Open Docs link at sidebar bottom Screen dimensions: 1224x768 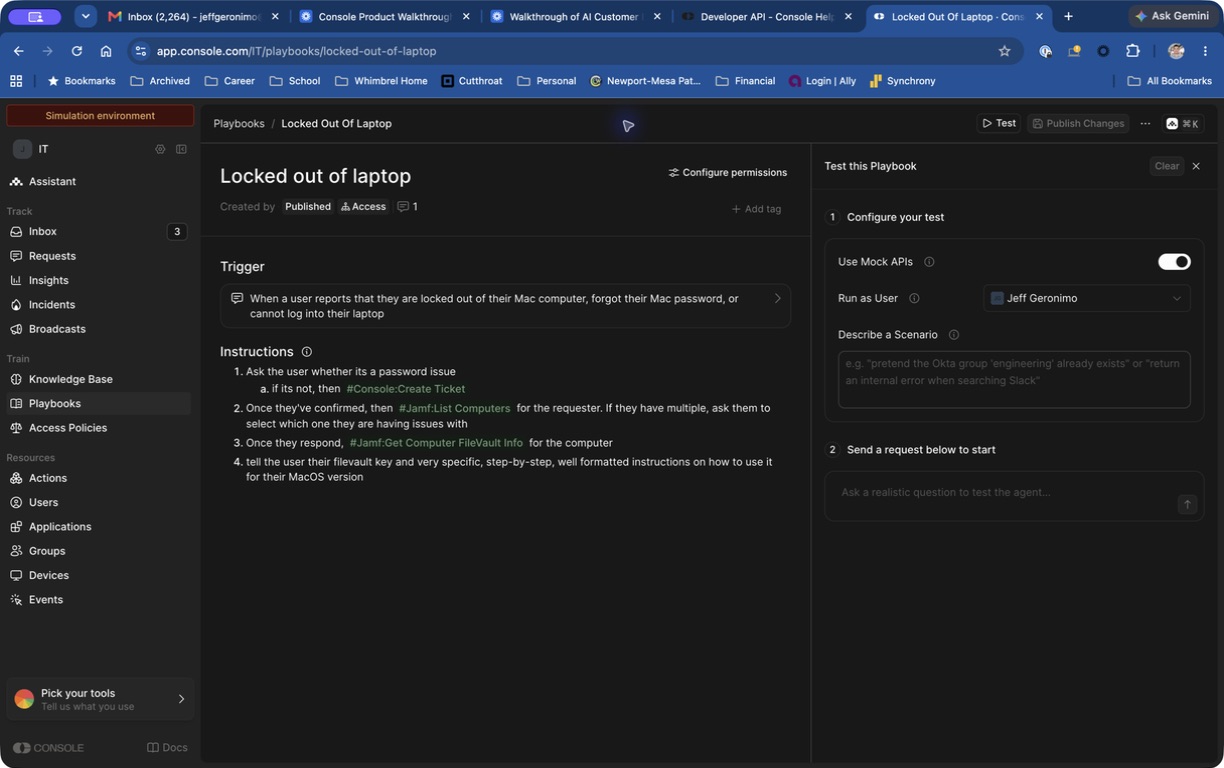(x=167, y=748)
